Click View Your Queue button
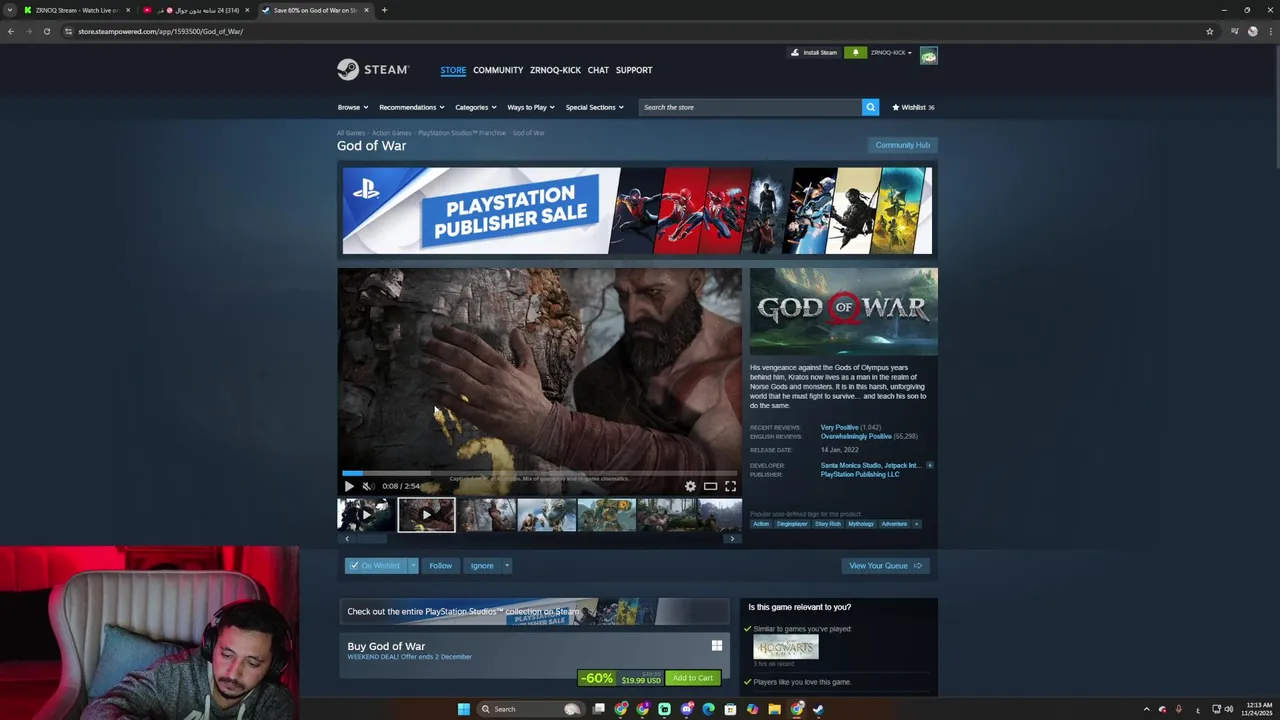Screen dimensions: 1280x720 [x=885, y=566]
